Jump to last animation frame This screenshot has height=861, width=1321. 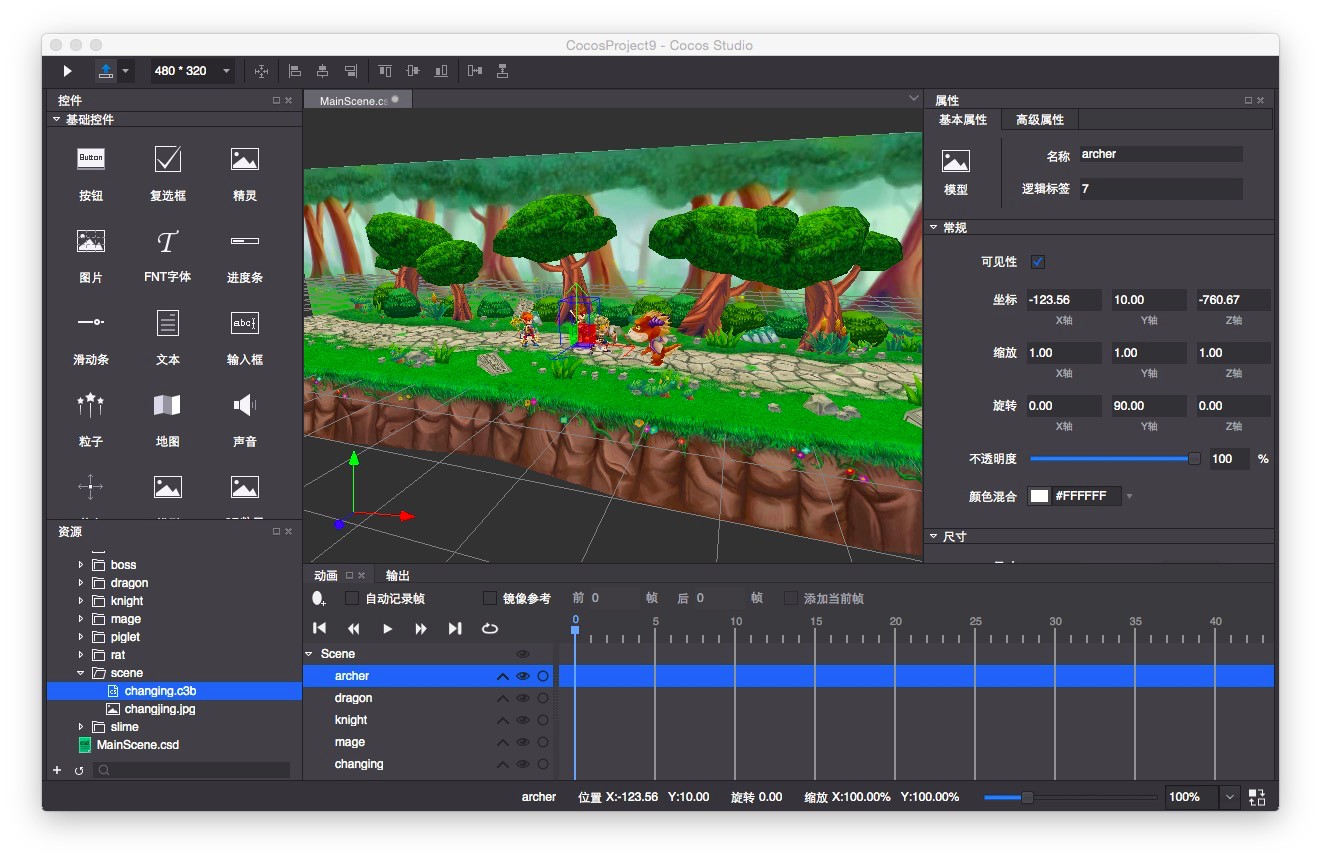tap(455, 629)
